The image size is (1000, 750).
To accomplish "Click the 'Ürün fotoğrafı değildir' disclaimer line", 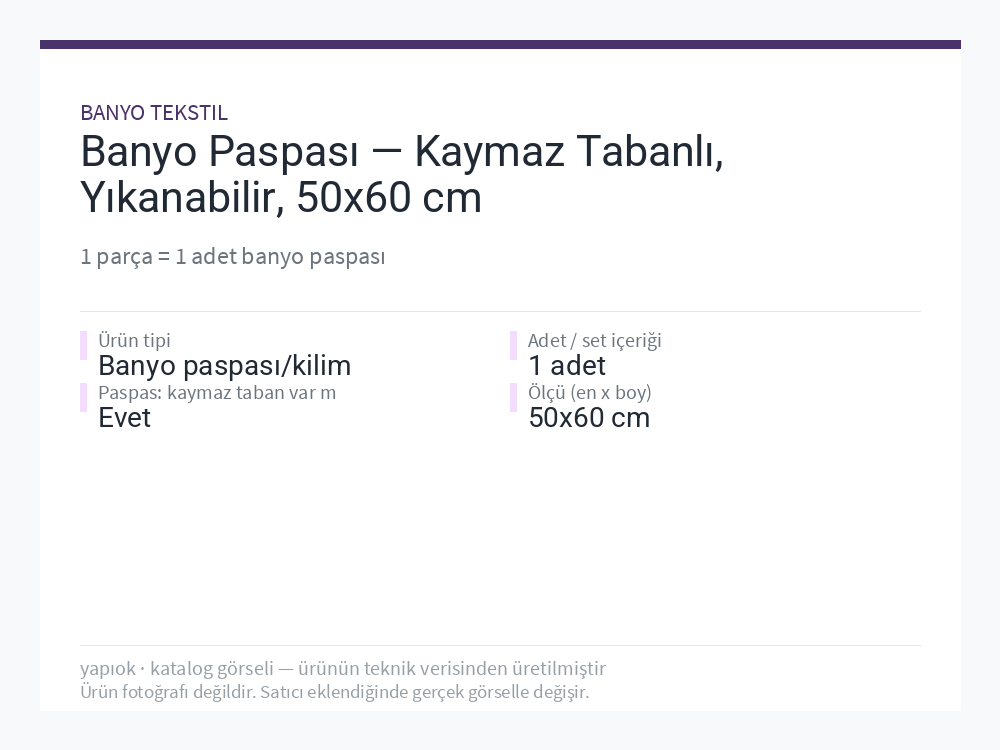I will (334, 692).
